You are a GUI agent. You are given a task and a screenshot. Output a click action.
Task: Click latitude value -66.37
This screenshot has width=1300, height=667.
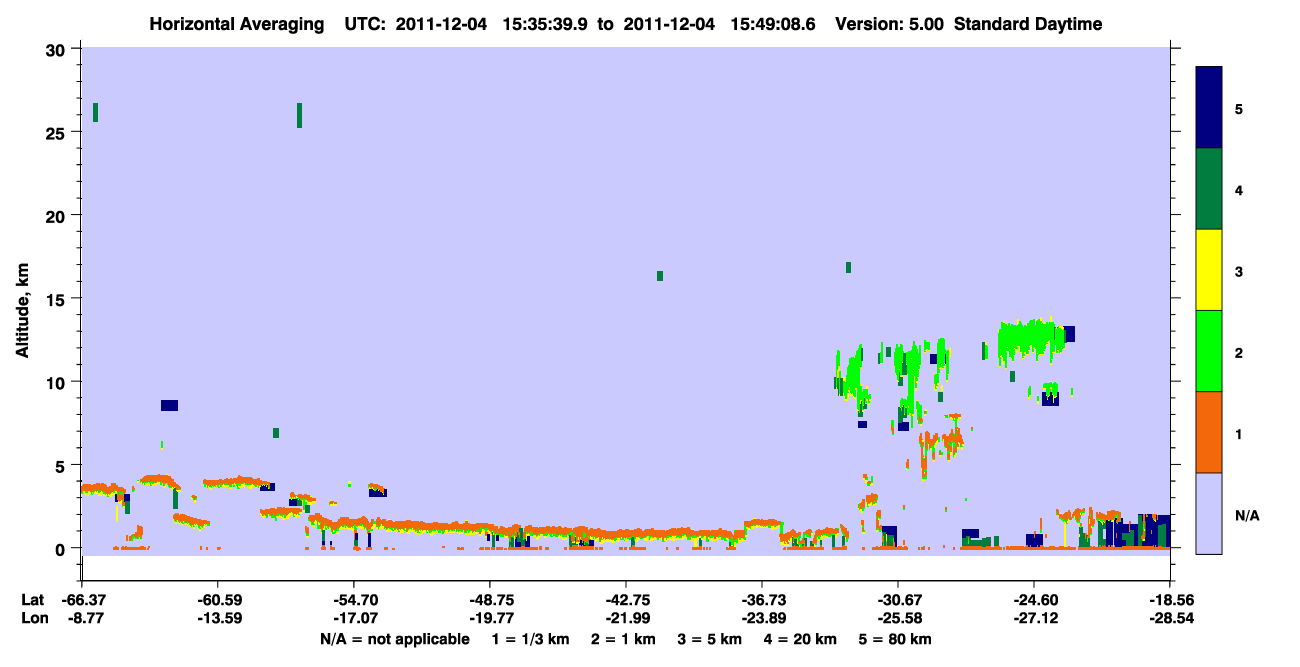(x=82, y=599)
